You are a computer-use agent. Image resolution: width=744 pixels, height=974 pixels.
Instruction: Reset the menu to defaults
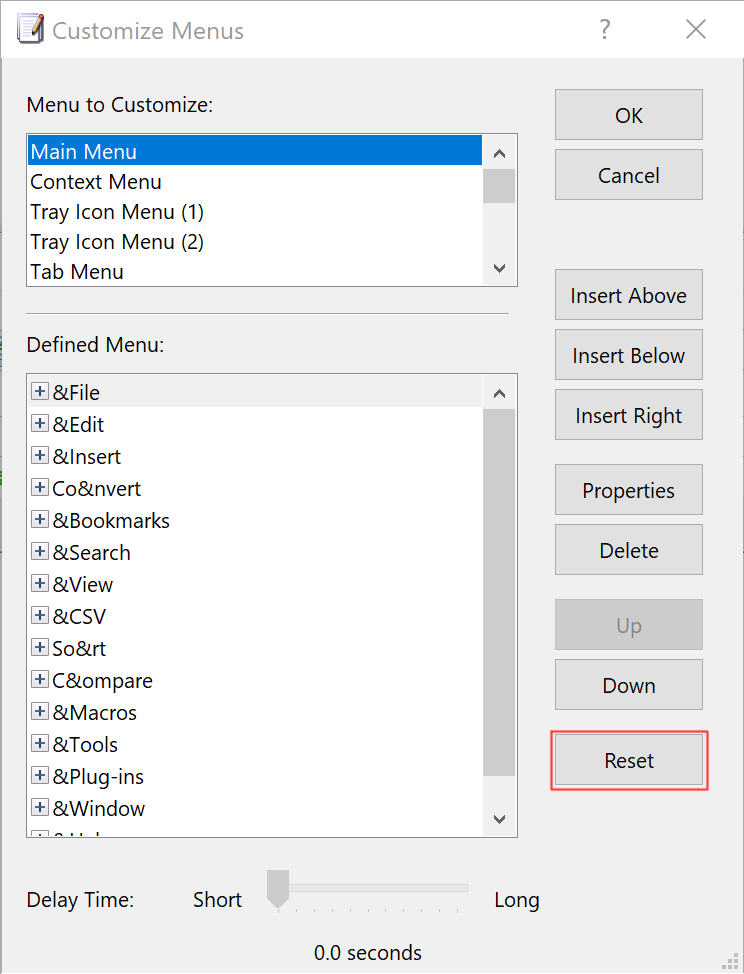coord(628,760)
